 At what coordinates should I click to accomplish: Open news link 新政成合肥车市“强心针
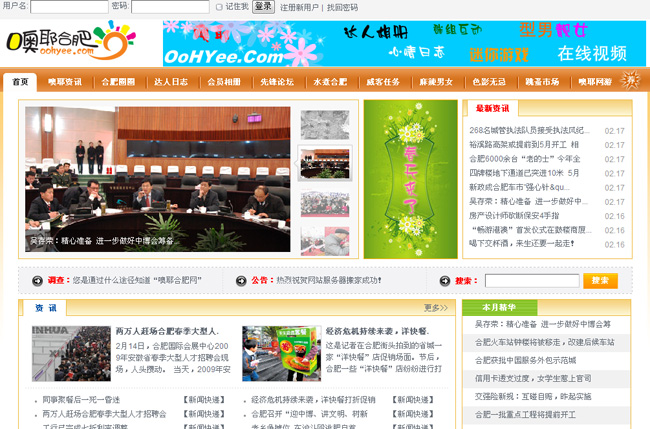519,187
